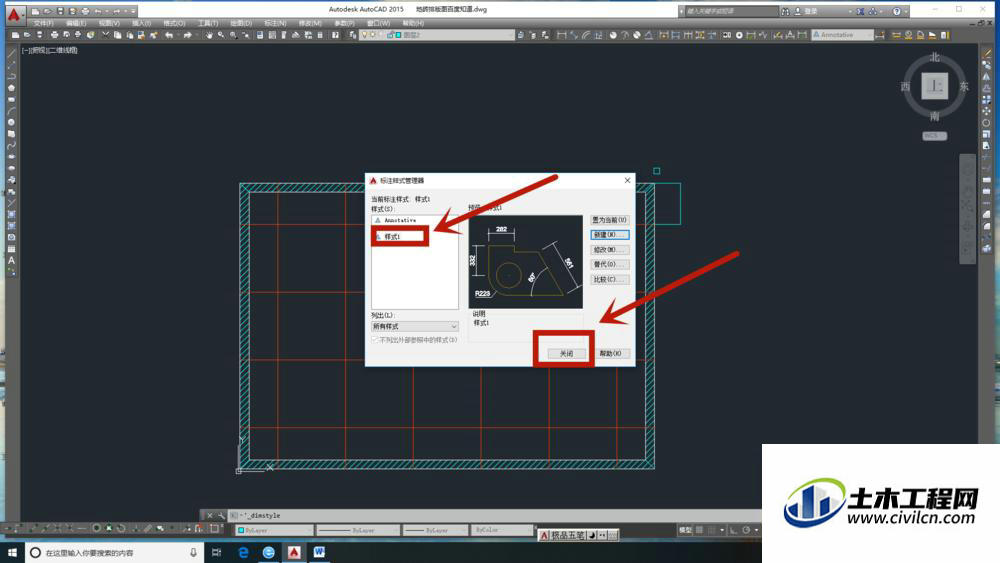Select the Circle tool in the draw toolbar
The width and height of the screenshot is (1000, 563).
coord(11,122)
